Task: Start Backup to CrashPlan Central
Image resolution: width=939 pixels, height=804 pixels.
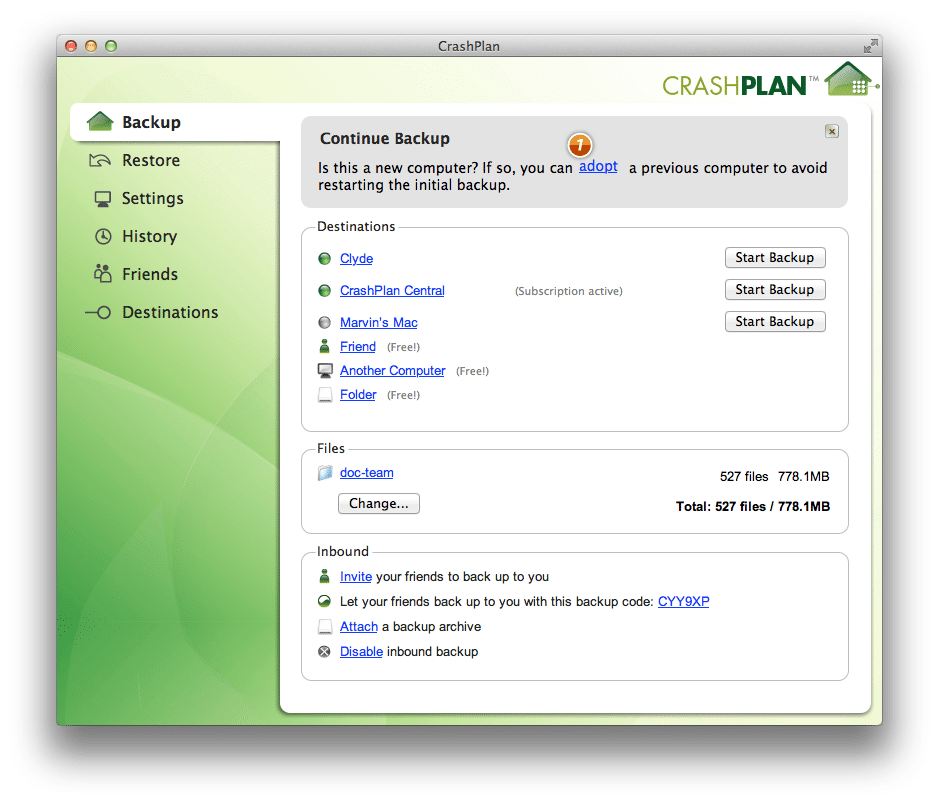Action: (x=775, y=290)
